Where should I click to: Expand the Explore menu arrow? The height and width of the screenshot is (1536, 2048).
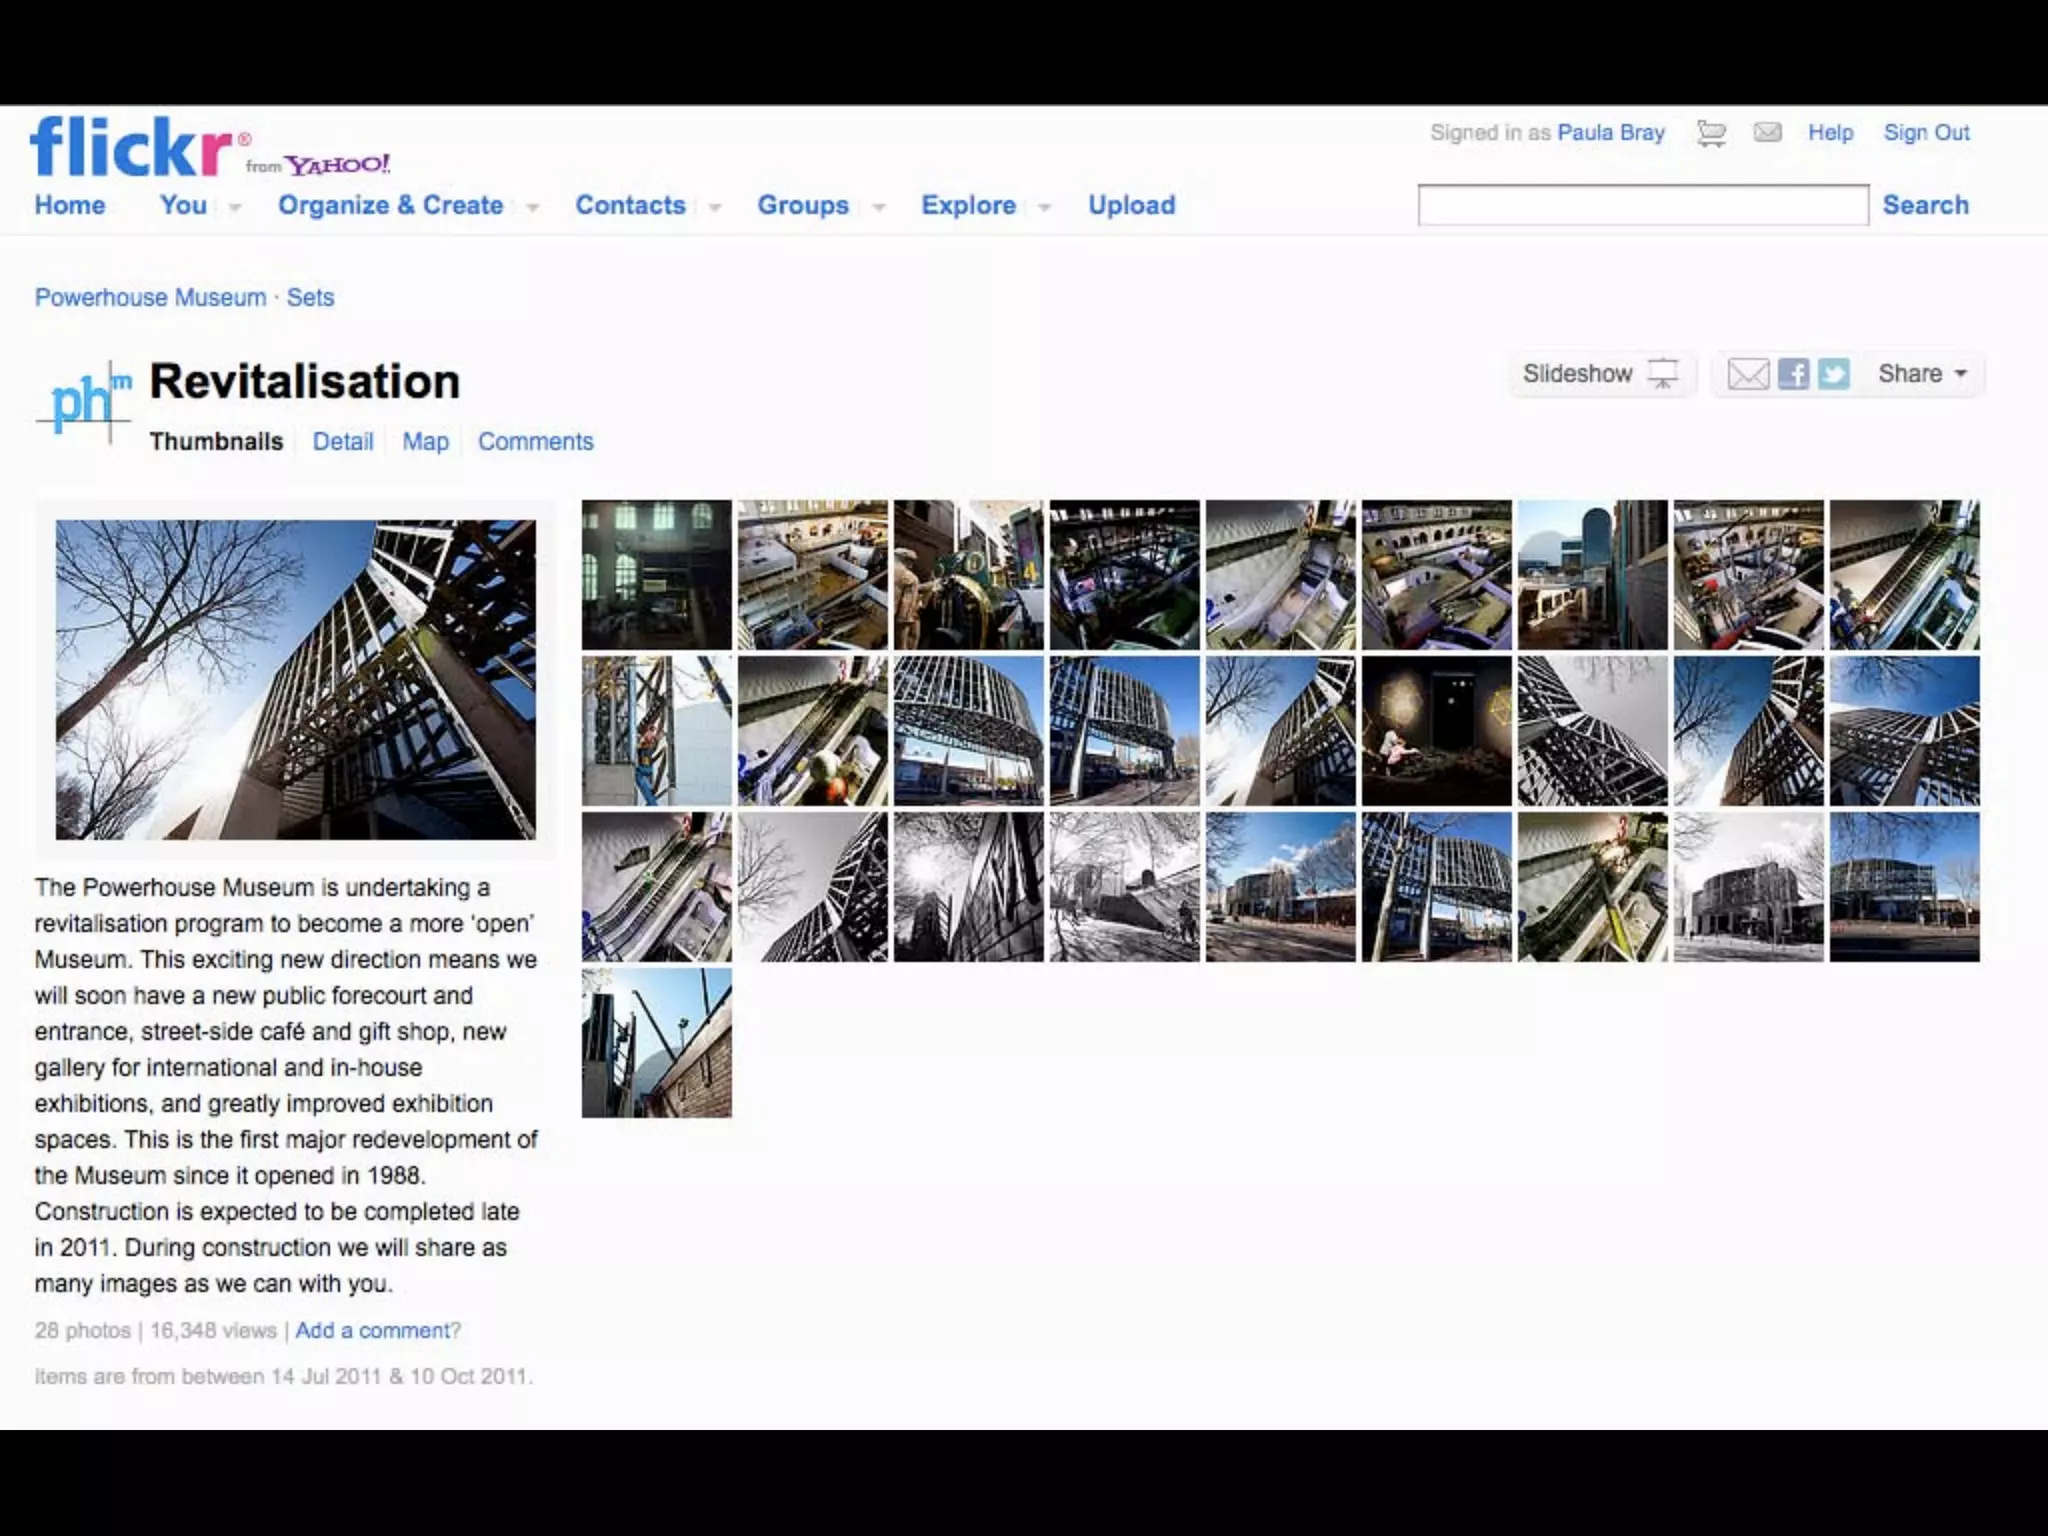tap(1044, 207)
